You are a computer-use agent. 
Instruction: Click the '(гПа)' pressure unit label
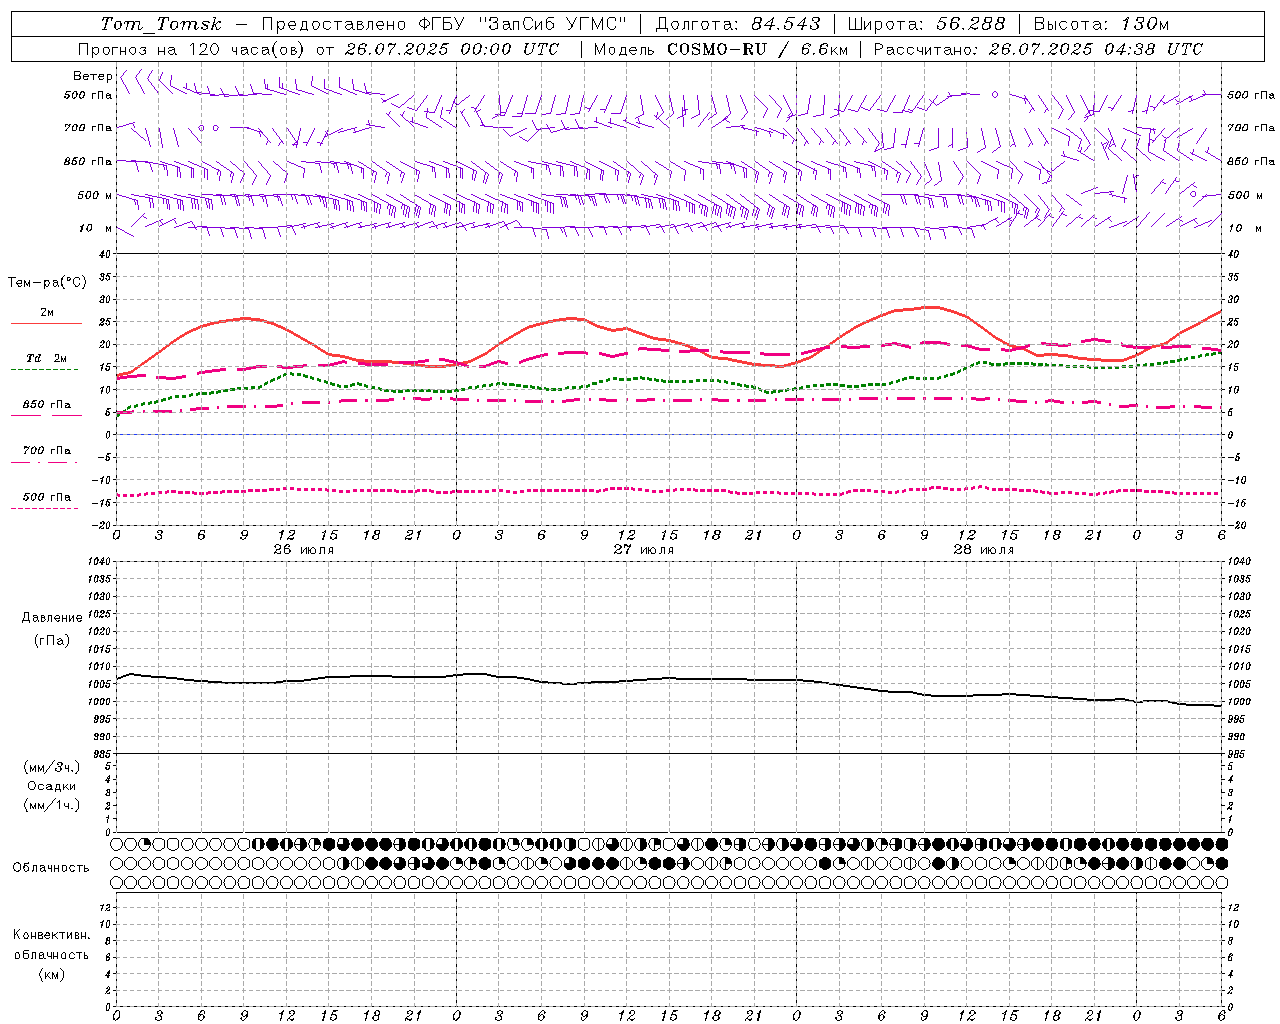(x=52, y=640)
